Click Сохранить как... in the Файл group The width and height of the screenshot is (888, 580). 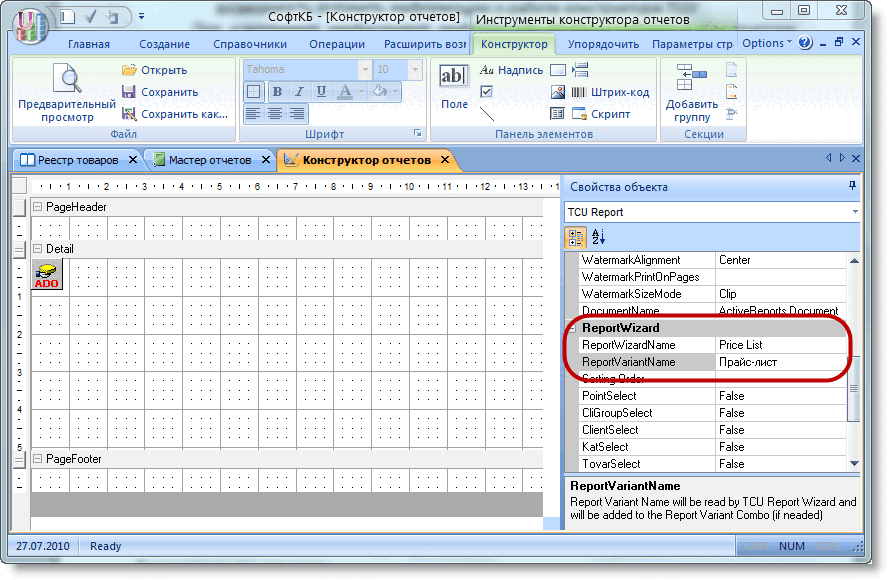point(175,114)
